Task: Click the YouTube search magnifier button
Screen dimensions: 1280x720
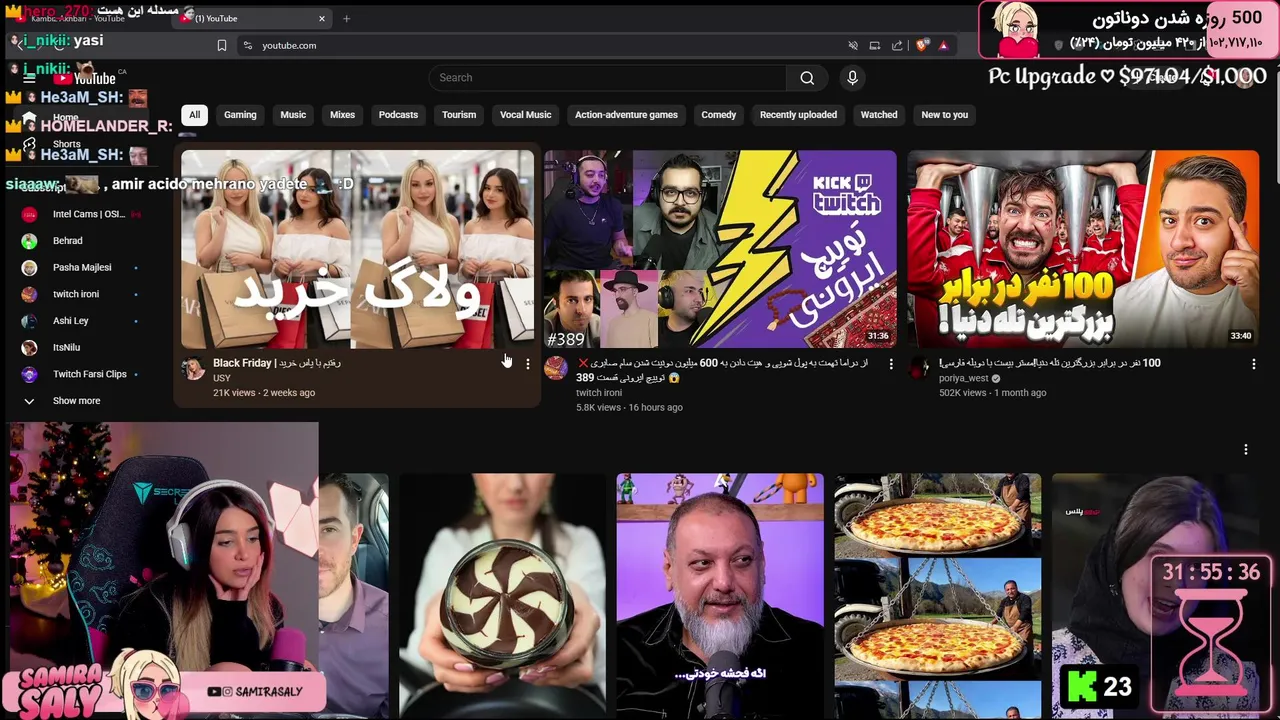Action: [x=807, y=78]
